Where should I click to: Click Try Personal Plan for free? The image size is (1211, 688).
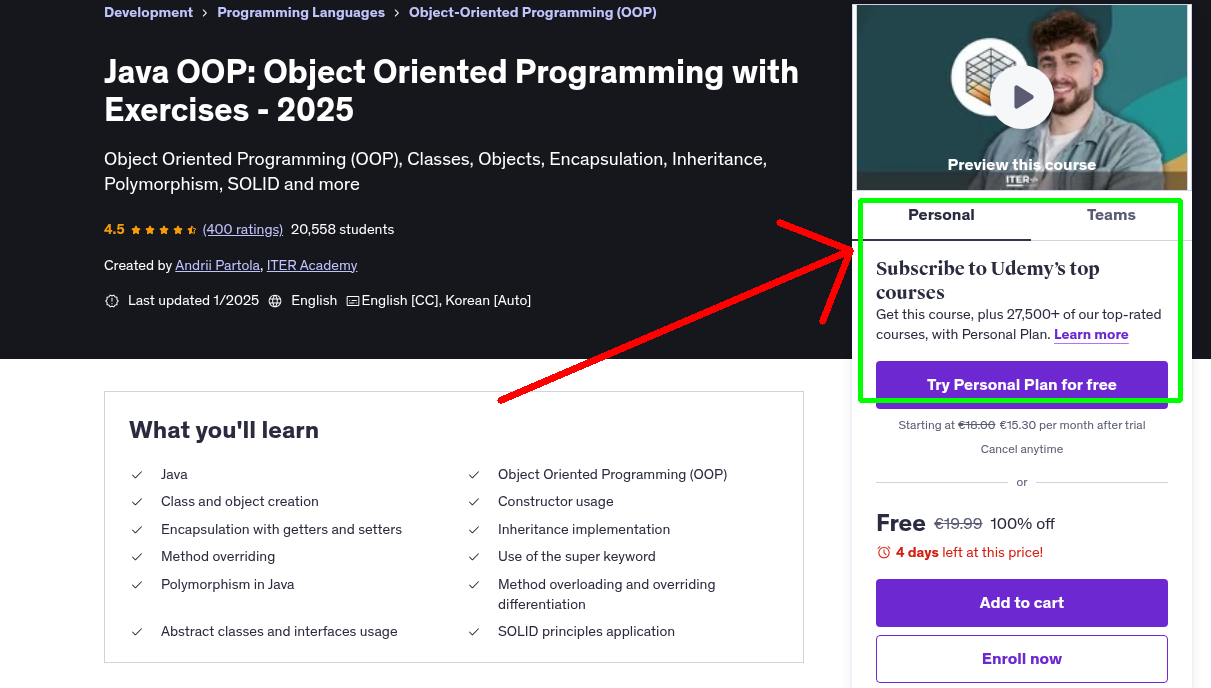point(1022,385)
